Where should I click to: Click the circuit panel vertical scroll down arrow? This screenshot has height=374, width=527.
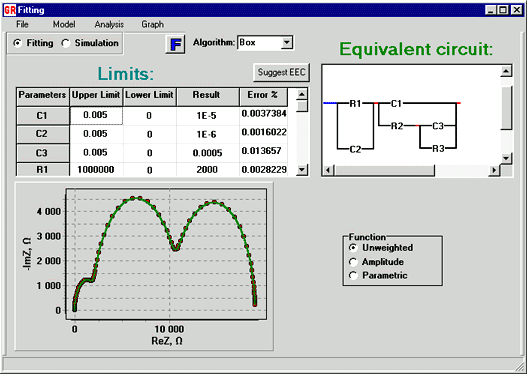506,158
